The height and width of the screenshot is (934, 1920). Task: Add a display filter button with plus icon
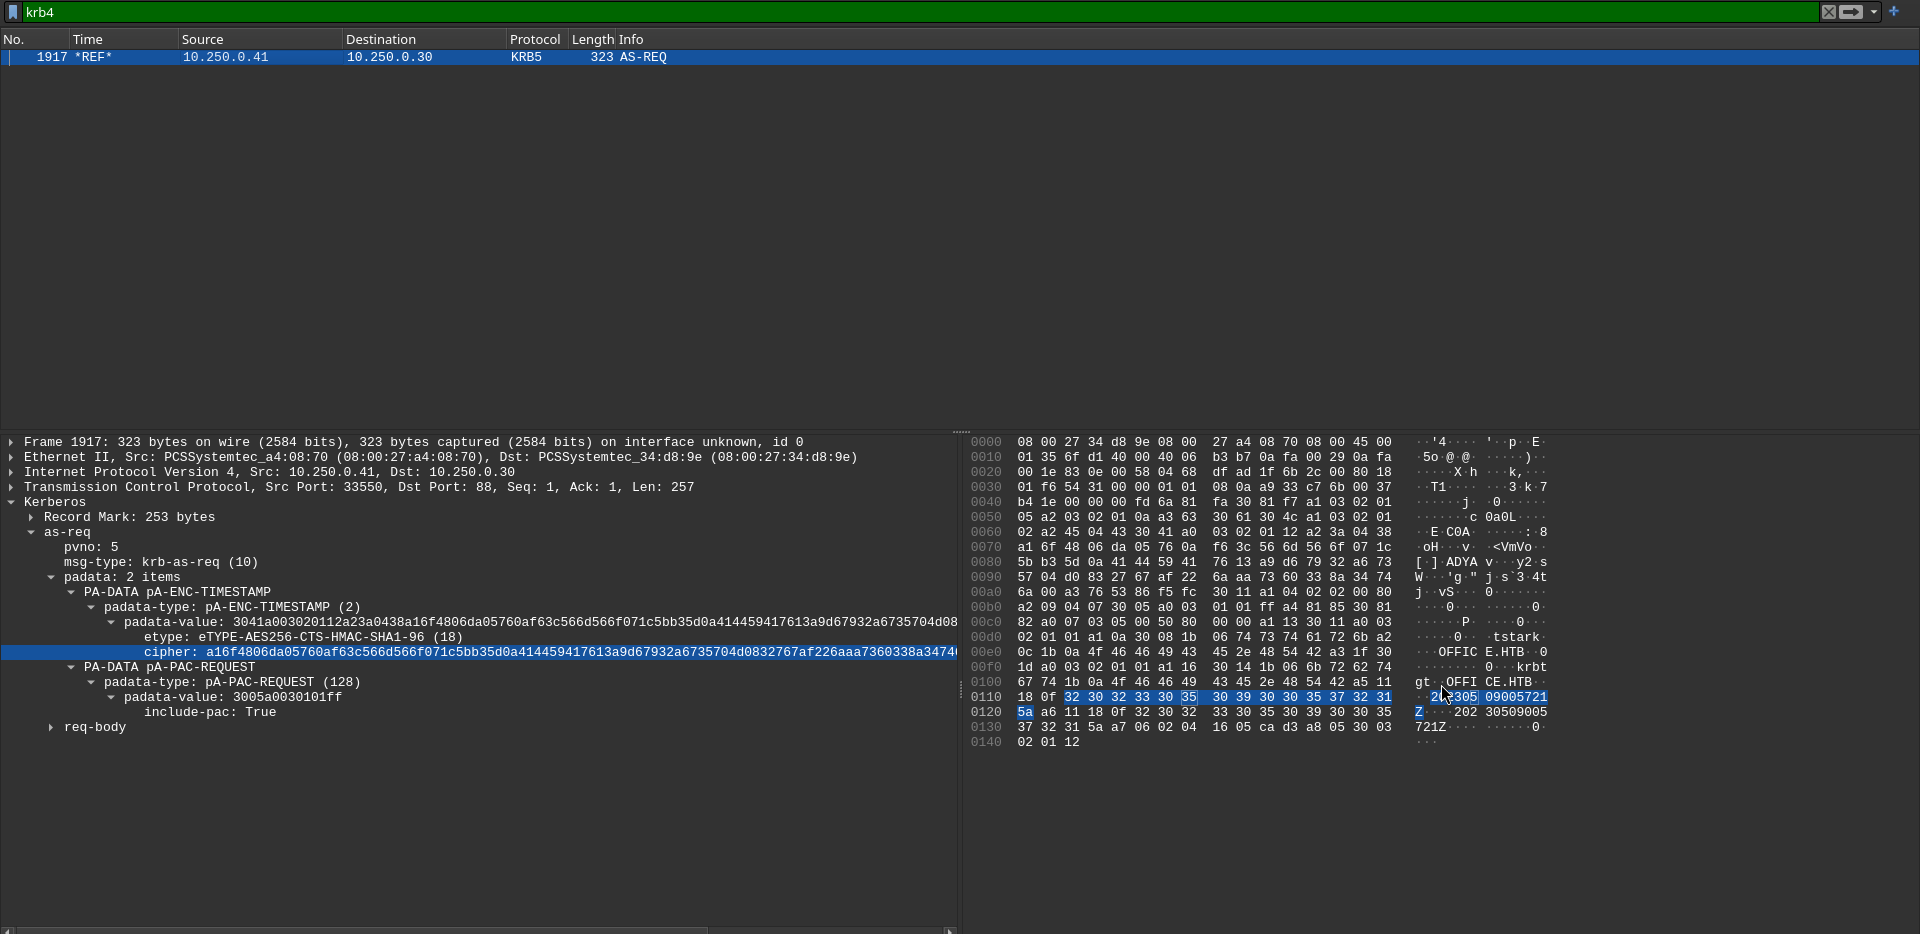(x=1893, y=11)
